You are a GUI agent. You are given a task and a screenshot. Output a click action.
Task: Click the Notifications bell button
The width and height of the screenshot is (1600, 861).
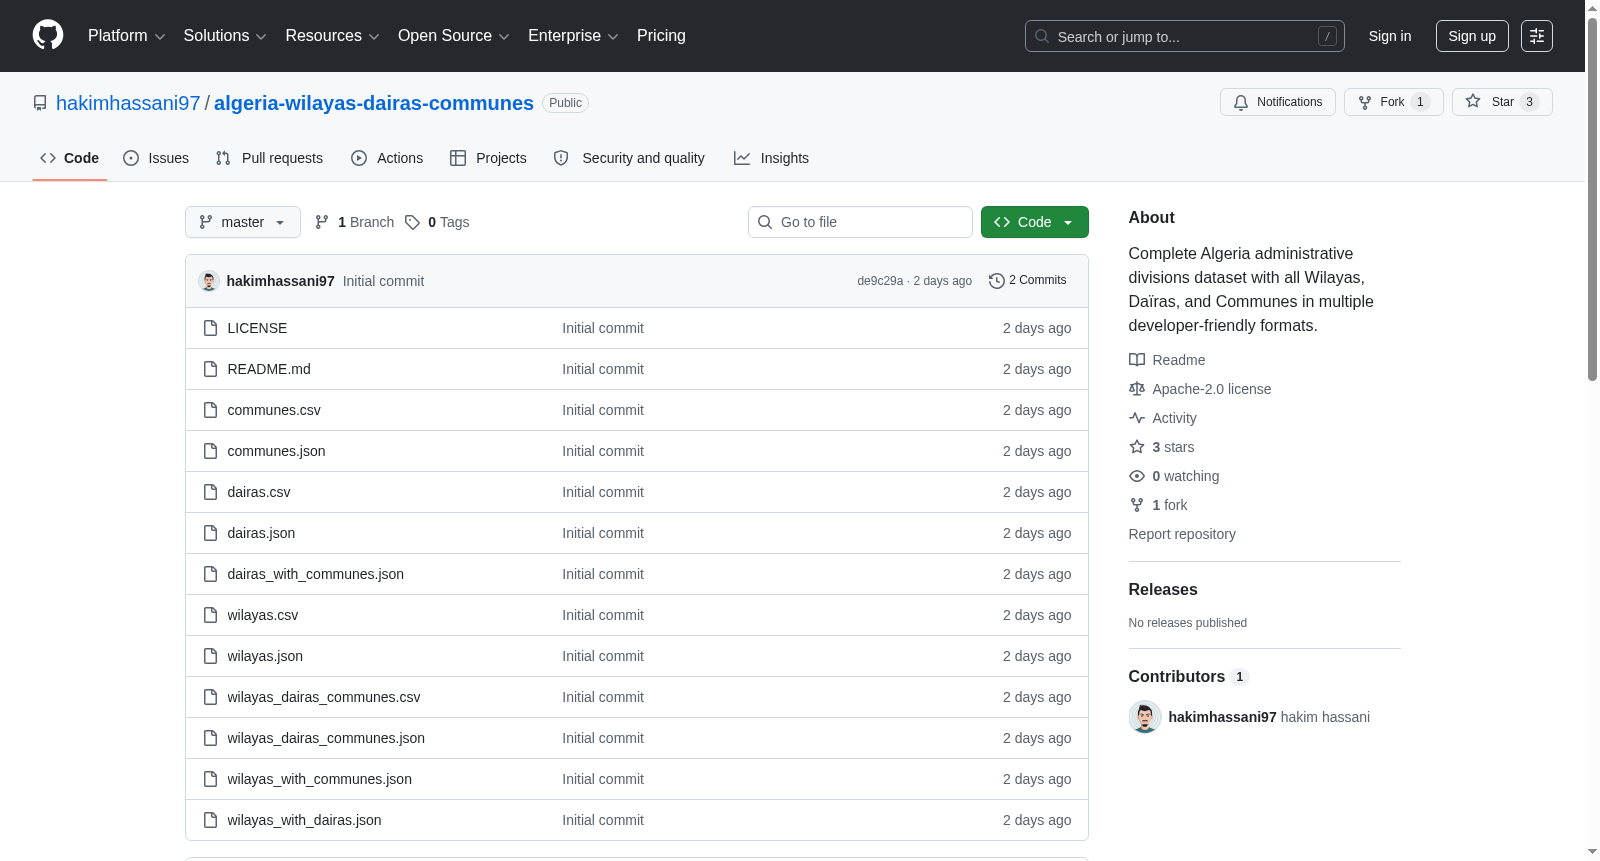click(x=1278, y=102)
